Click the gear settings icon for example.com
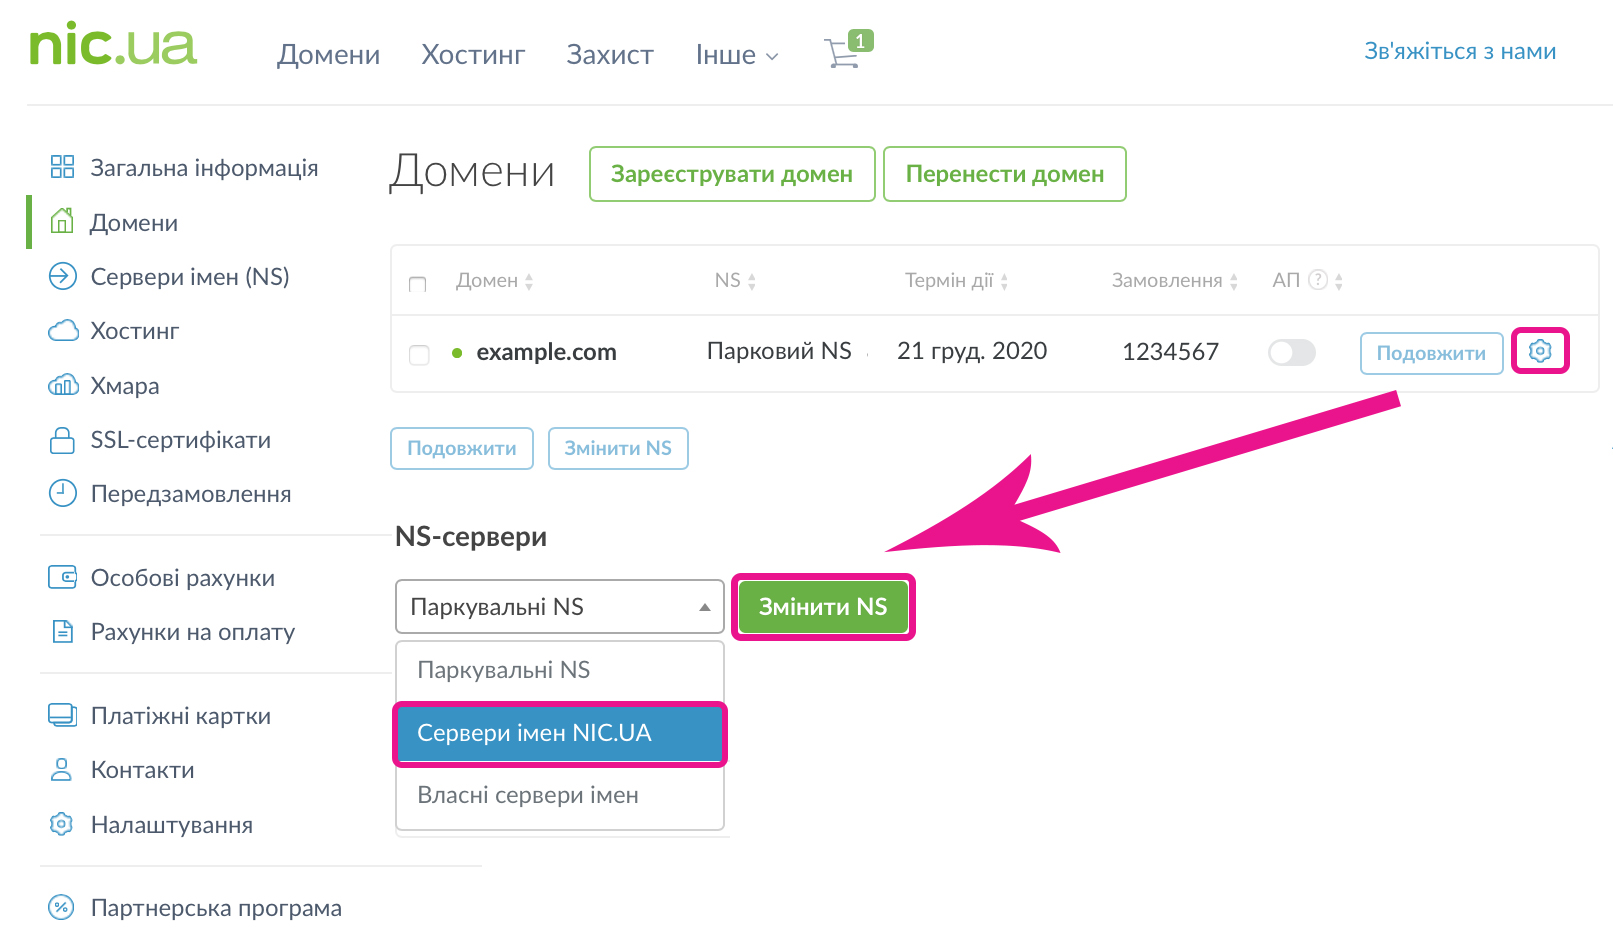 point(1539,351)
